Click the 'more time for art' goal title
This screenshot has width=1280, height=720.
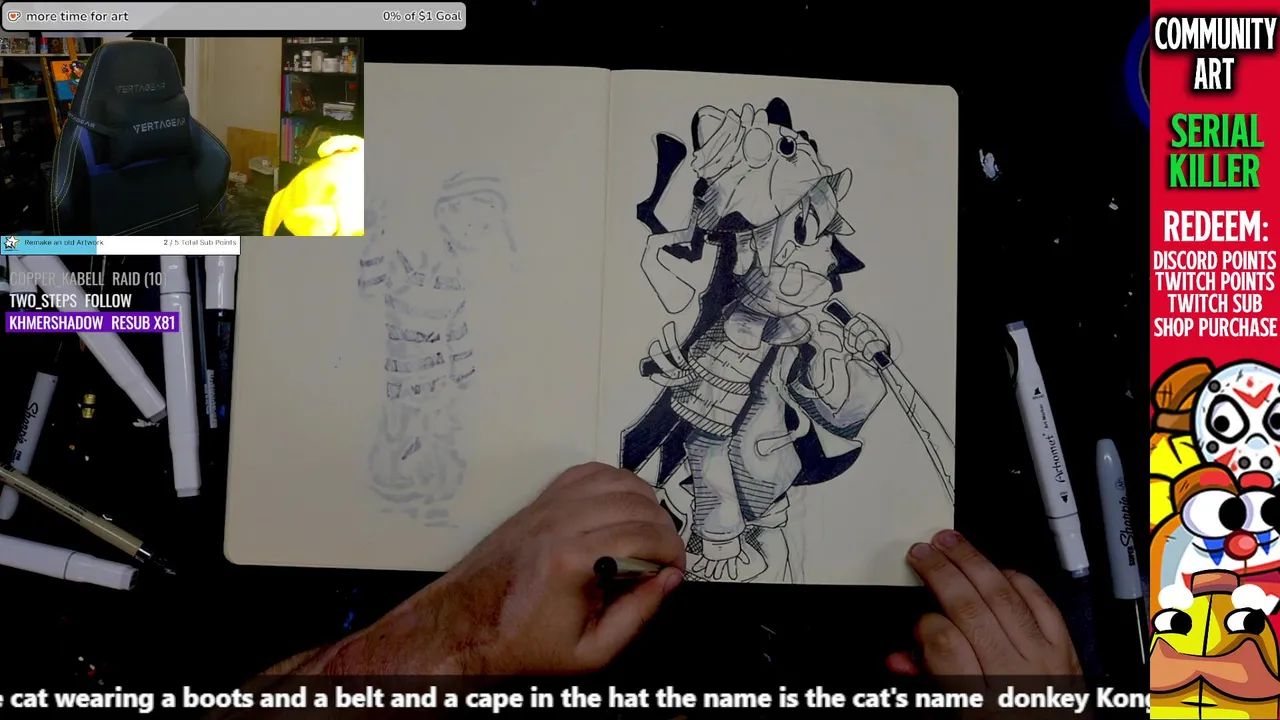(77, 16)
